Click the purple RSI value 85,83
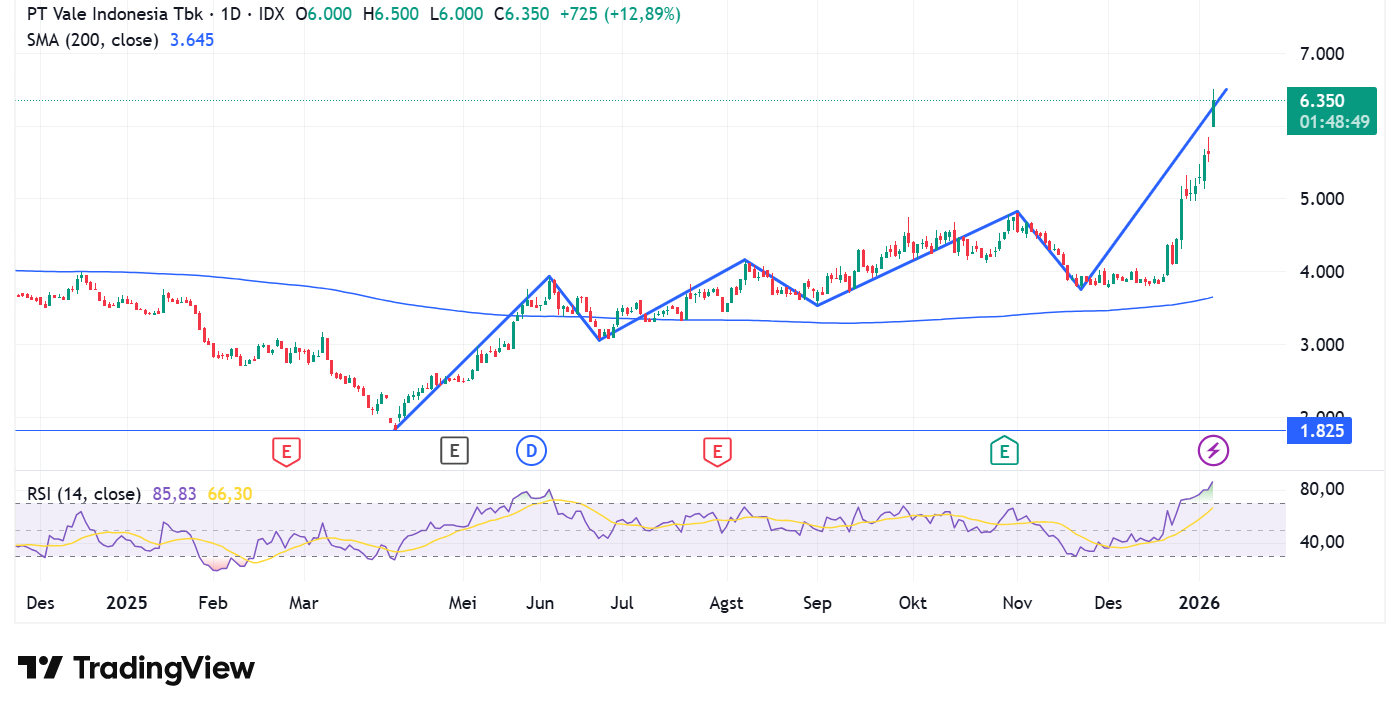The width and height of the screenshot is (1400, 713). [x=175, y=493]
